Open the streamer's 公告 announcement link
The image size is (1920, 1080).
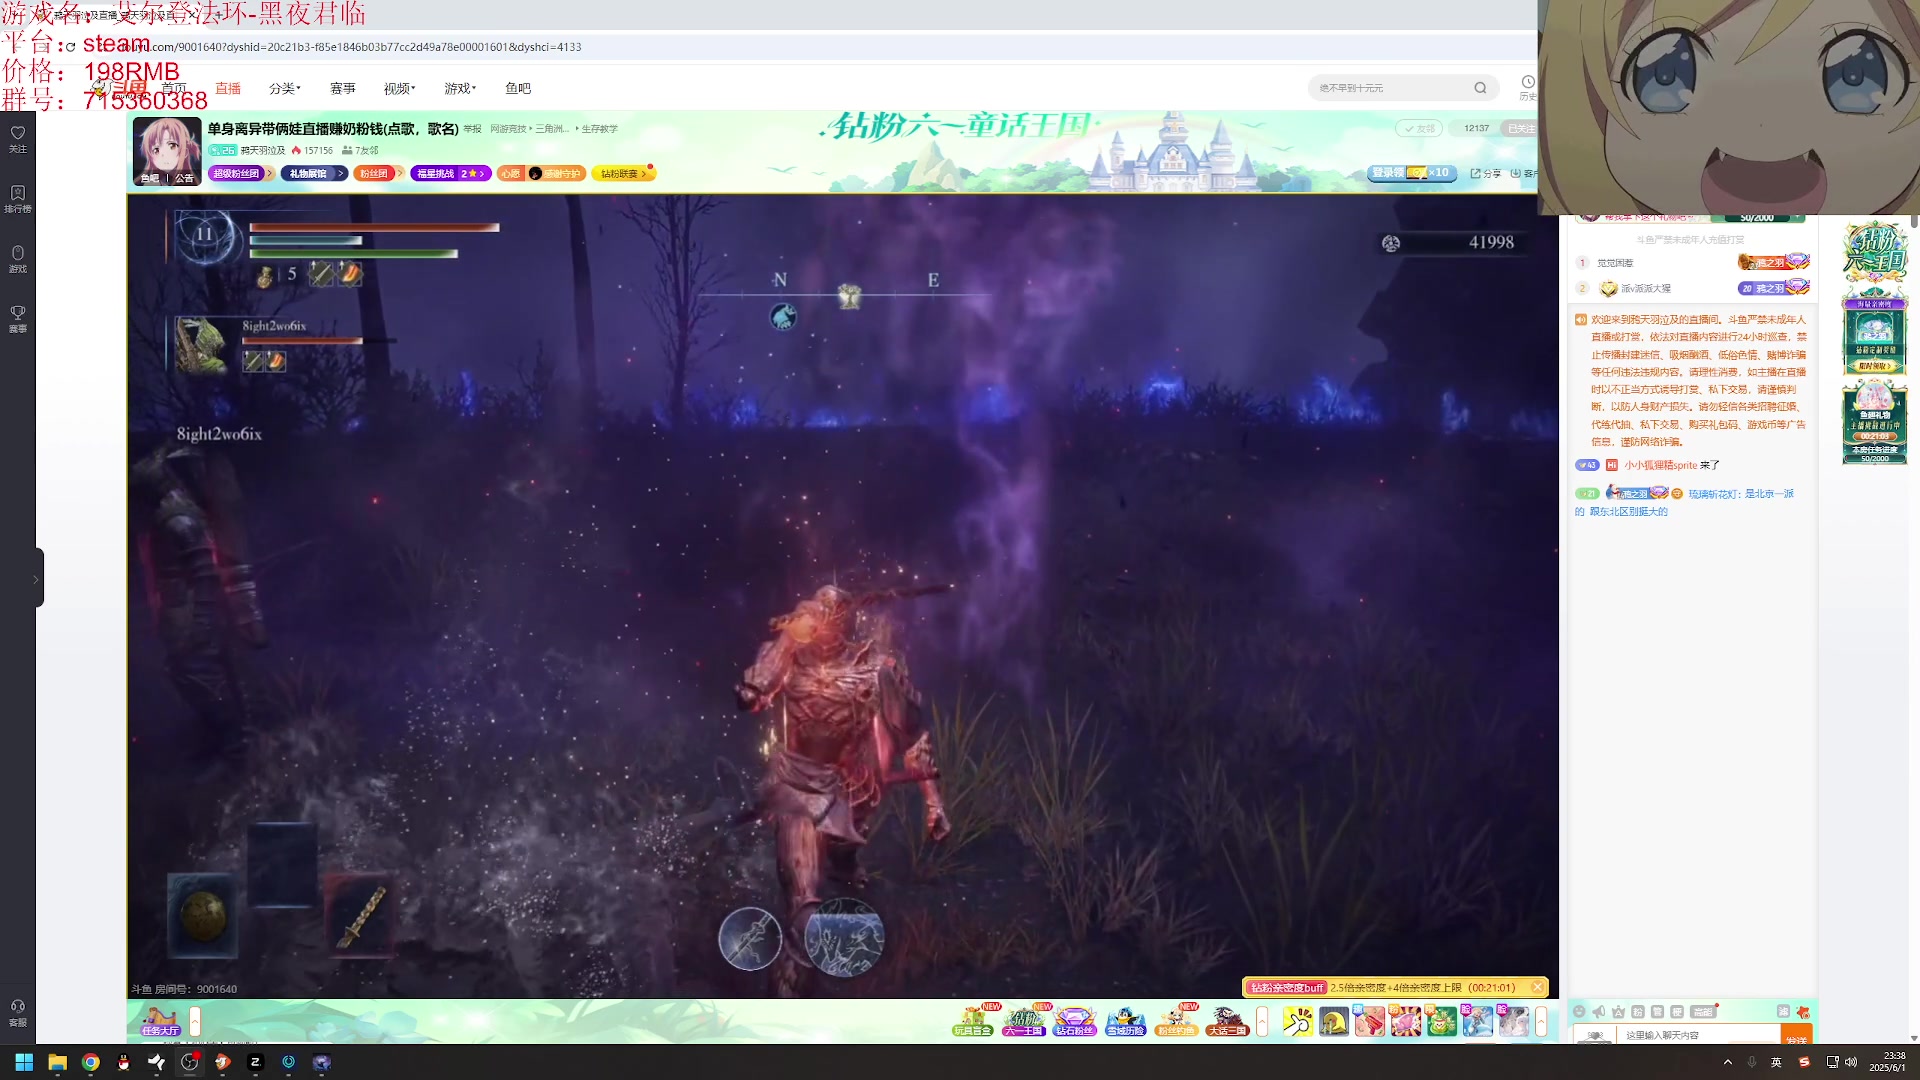pyautogui.click(x=185, y=178)
